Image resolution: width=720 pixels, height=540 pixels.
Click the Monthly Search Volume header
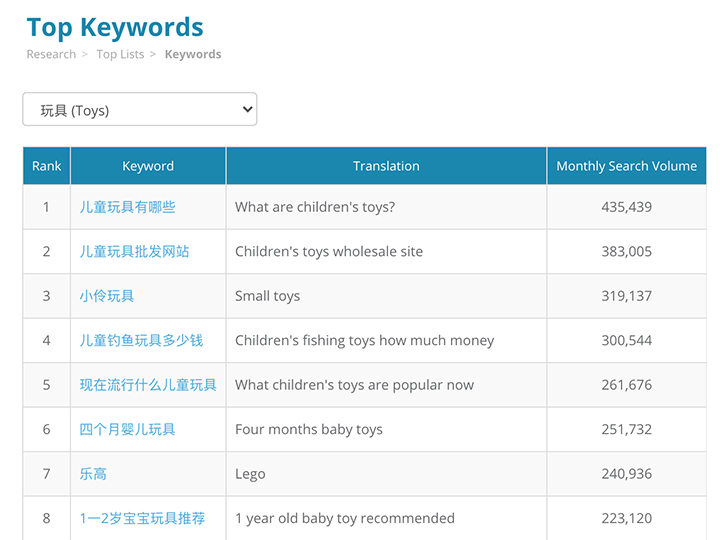click(626, 166)
